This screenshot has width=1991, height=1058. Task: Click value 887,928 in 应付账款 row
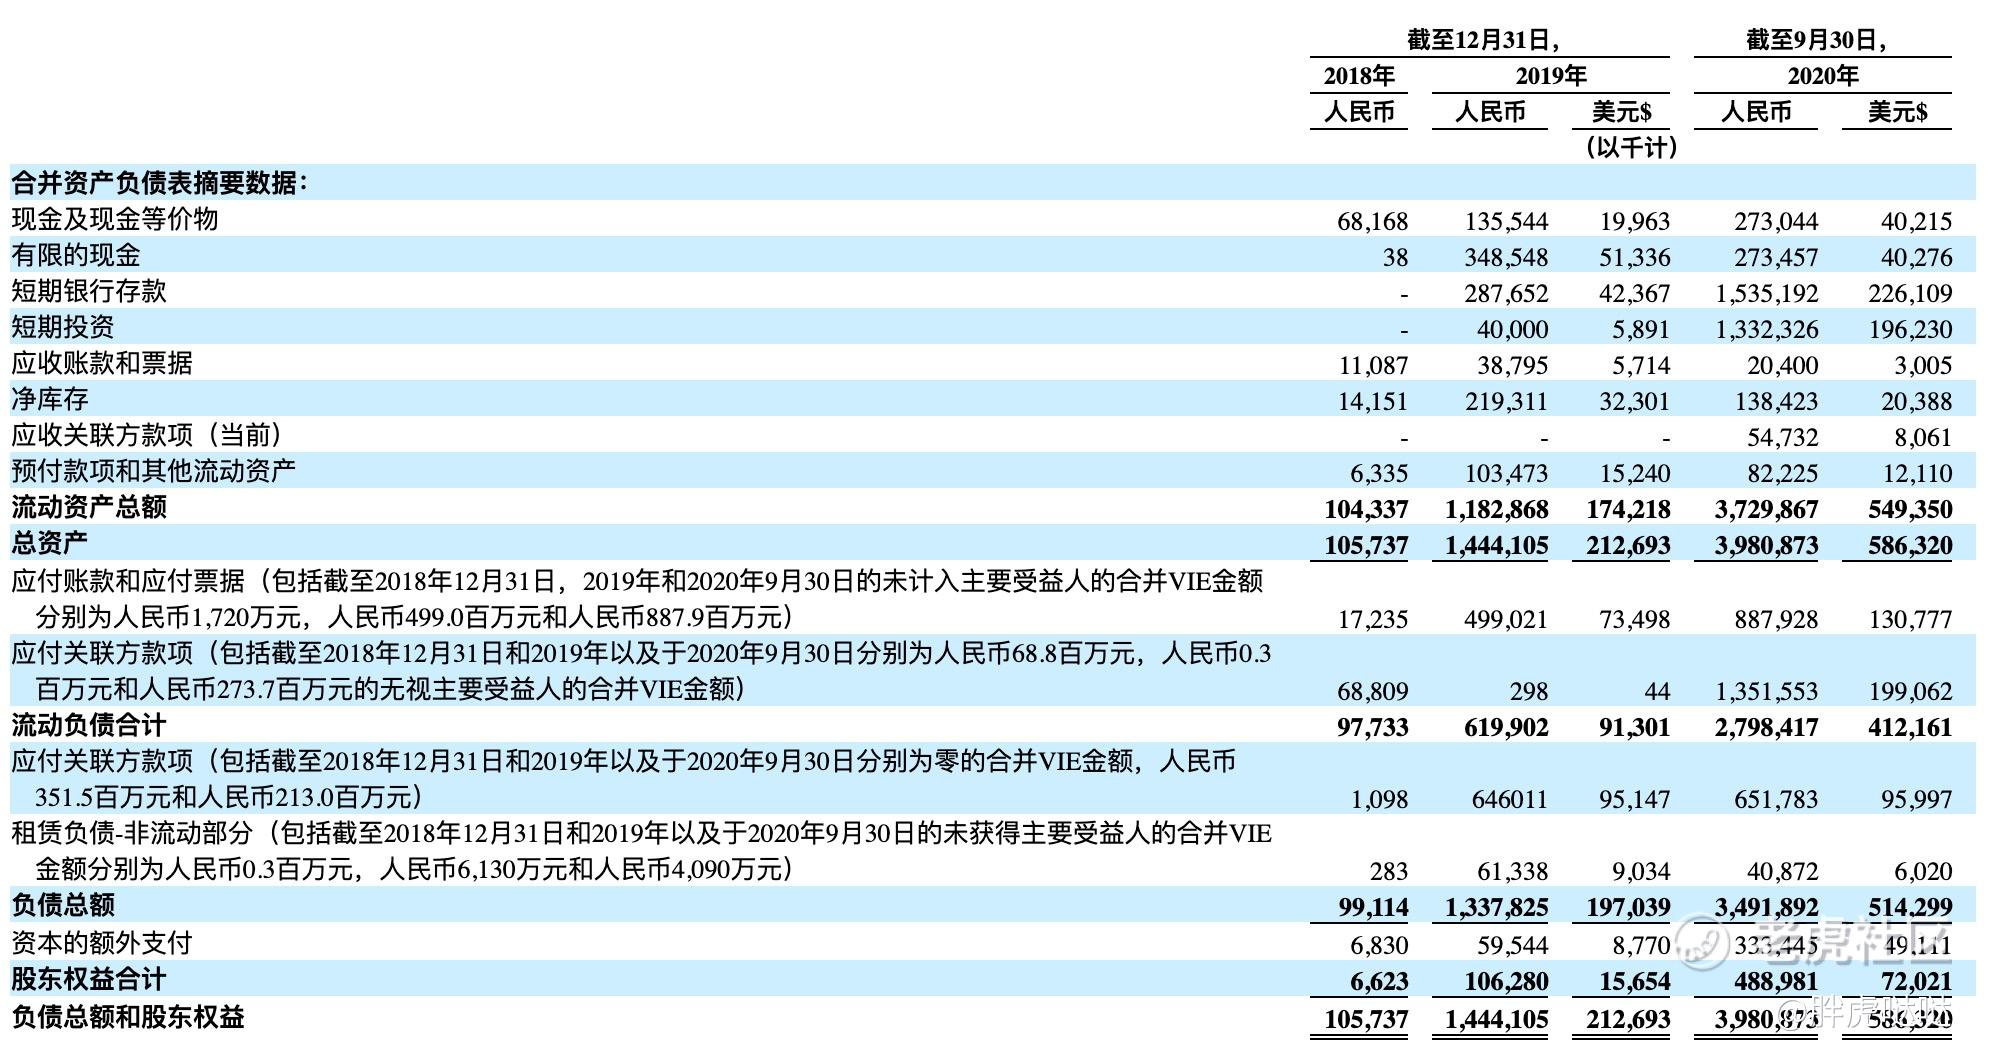tap(1776, 619)
